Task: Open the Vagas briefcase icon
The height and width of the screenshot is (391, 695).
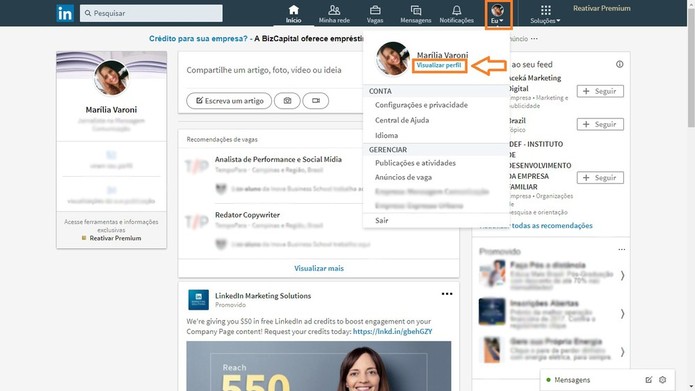Action: tap(375, 10)
